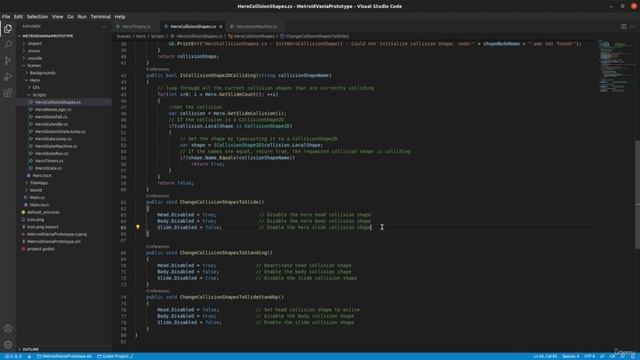Open icon.png file

pyautogui.click(x=35, y=220)
